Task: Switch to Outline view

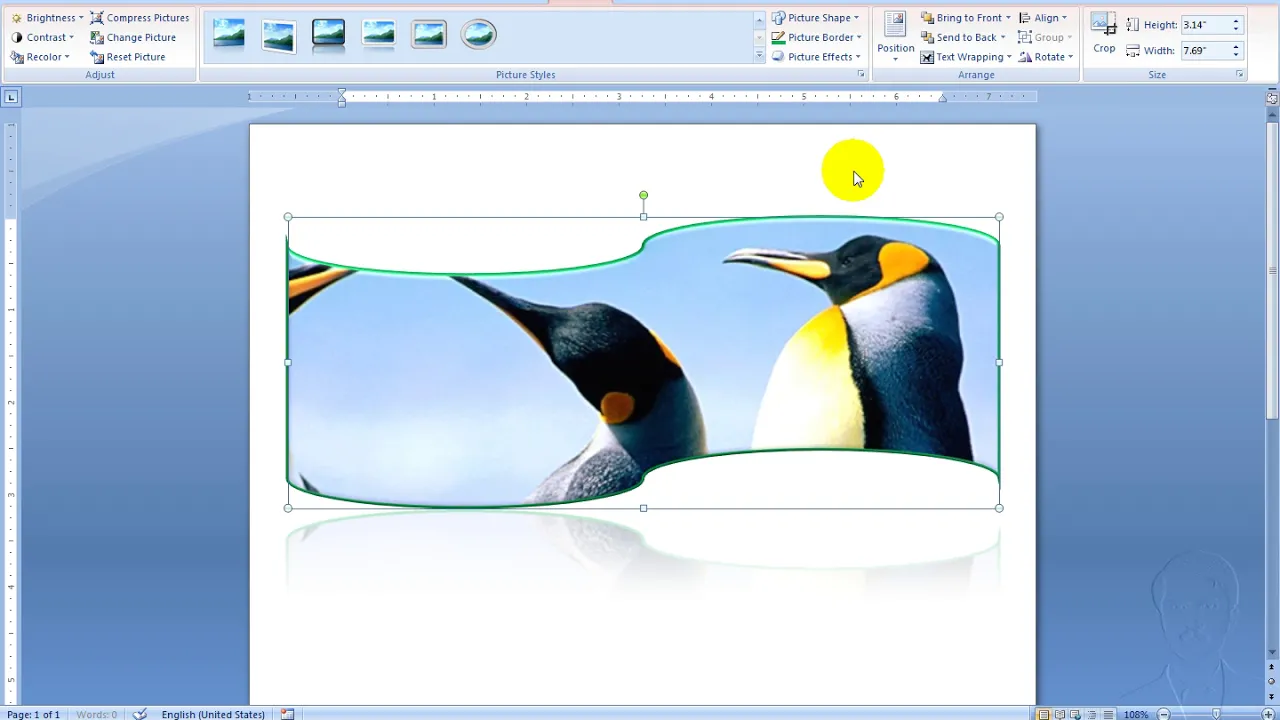Action: [x=1092, y=714]
